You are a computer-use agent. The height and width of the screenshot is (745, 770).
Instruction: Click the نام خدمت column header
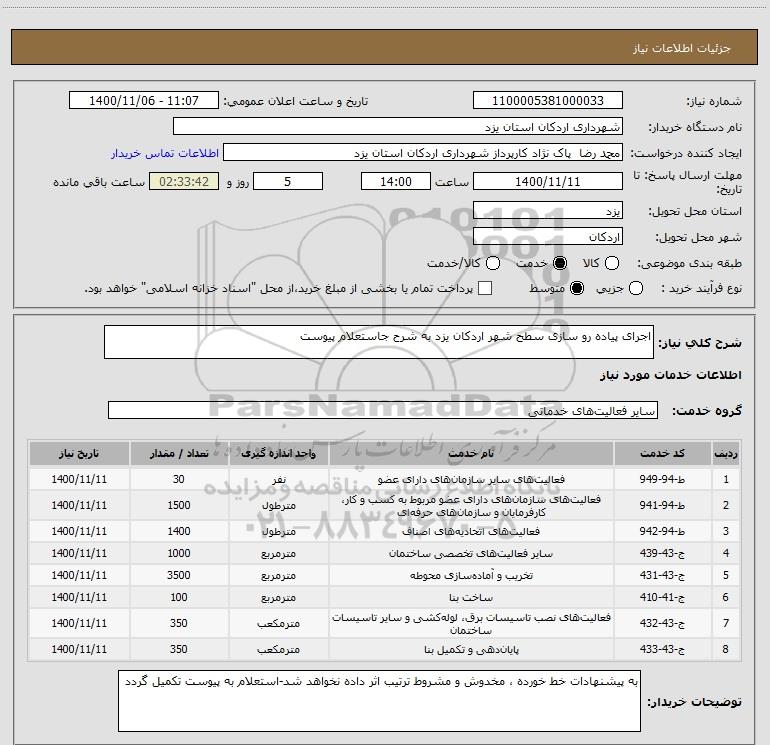click(x=471, y=453)
